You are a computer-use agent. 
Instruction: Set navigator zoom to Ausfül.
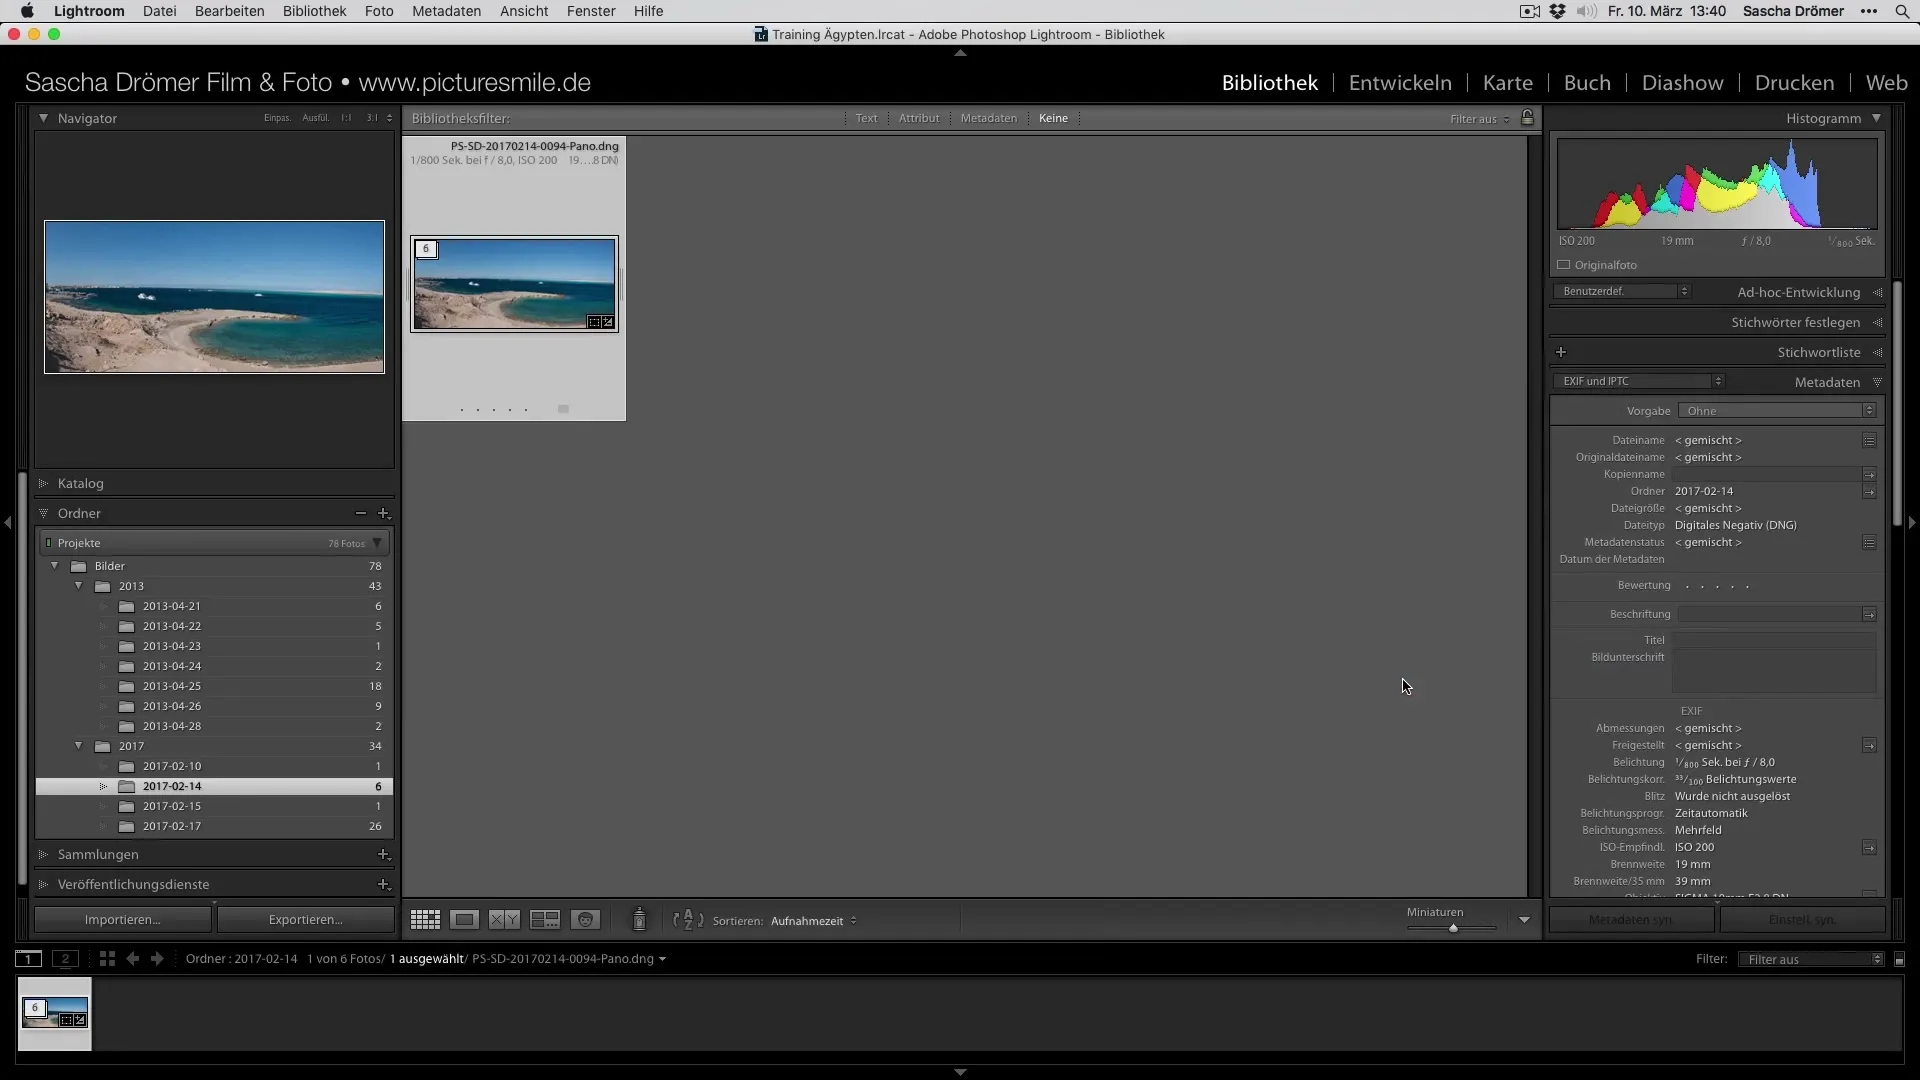tap(316, 118)
